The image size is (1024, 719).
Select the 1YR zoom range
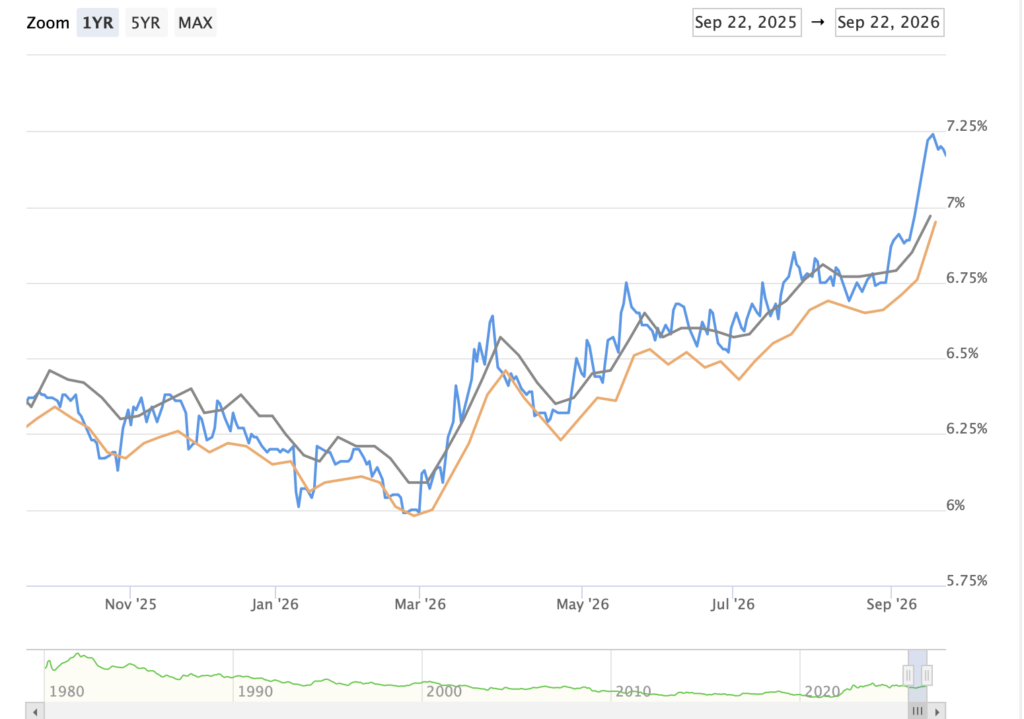[x=97, y=23]
